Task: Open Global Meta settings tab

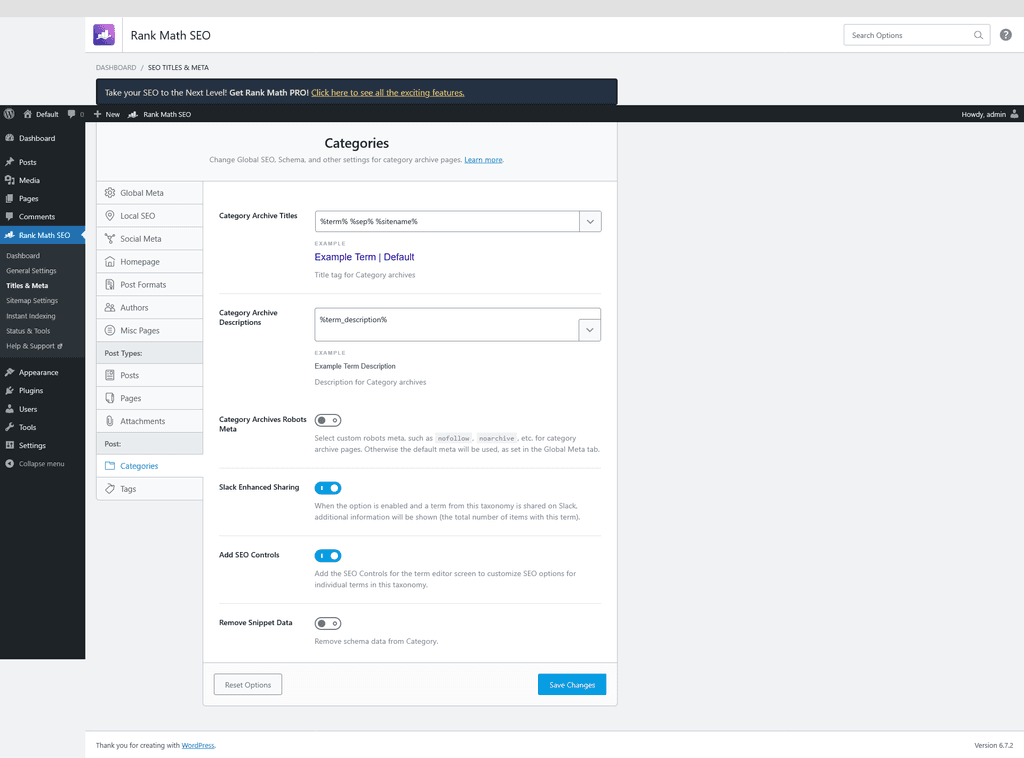Action: 150,193
